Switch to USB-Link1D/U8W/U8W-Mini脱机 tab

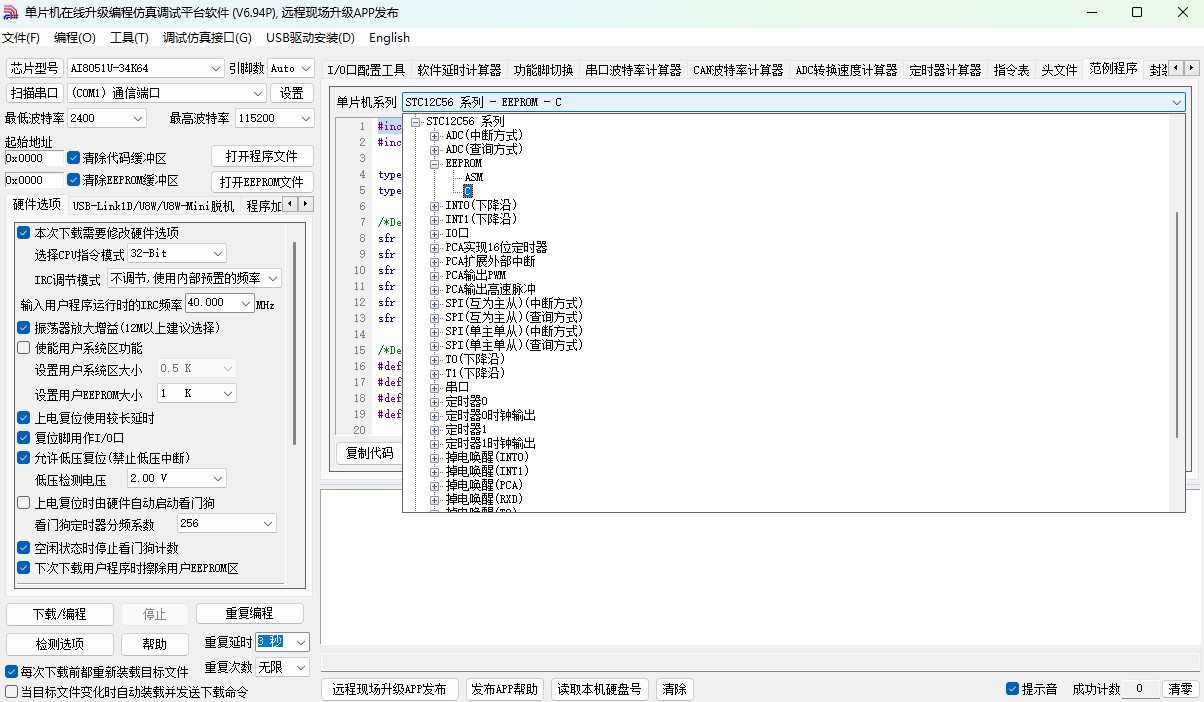[x=153, y=206]
